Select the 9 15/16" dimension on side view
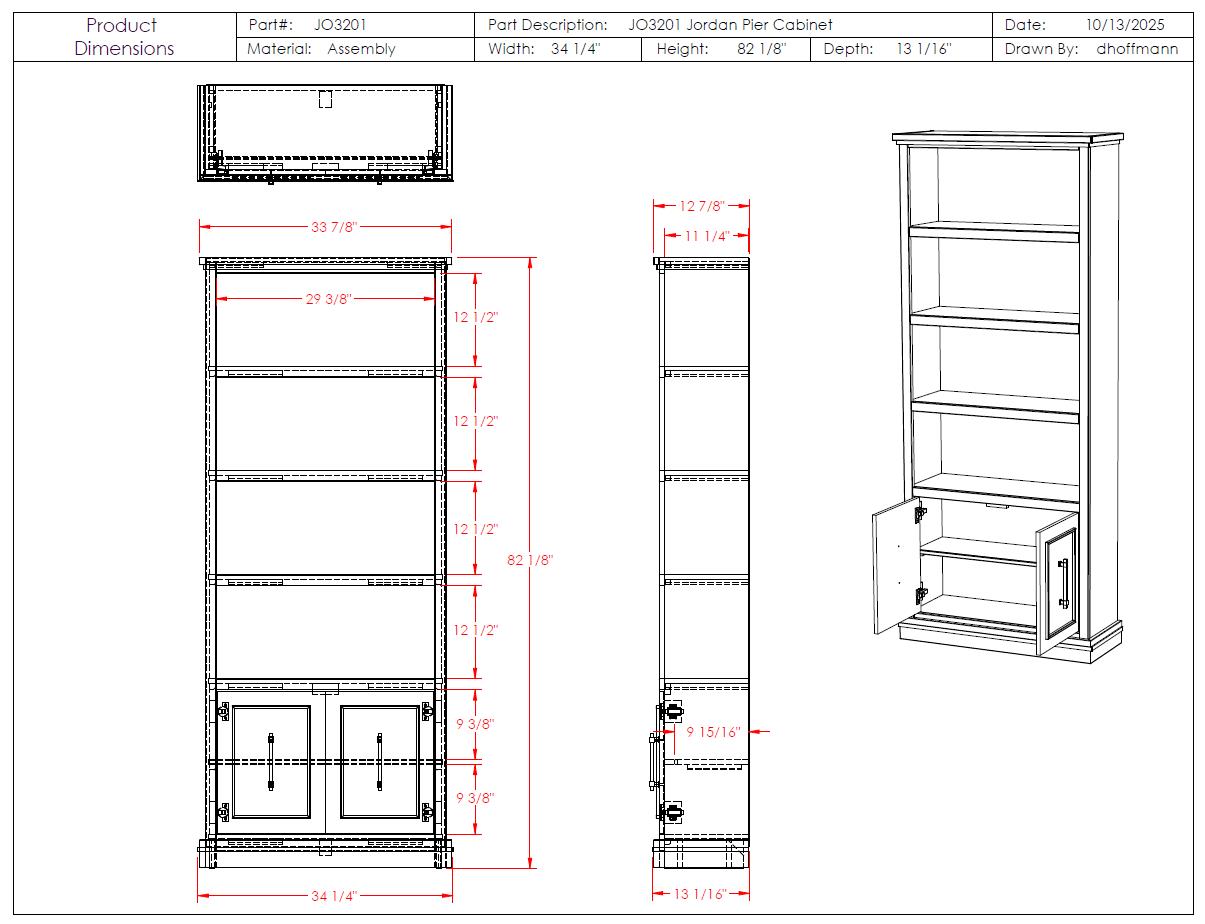Viewport: 1205px width, 924px height. click(714, 732)
